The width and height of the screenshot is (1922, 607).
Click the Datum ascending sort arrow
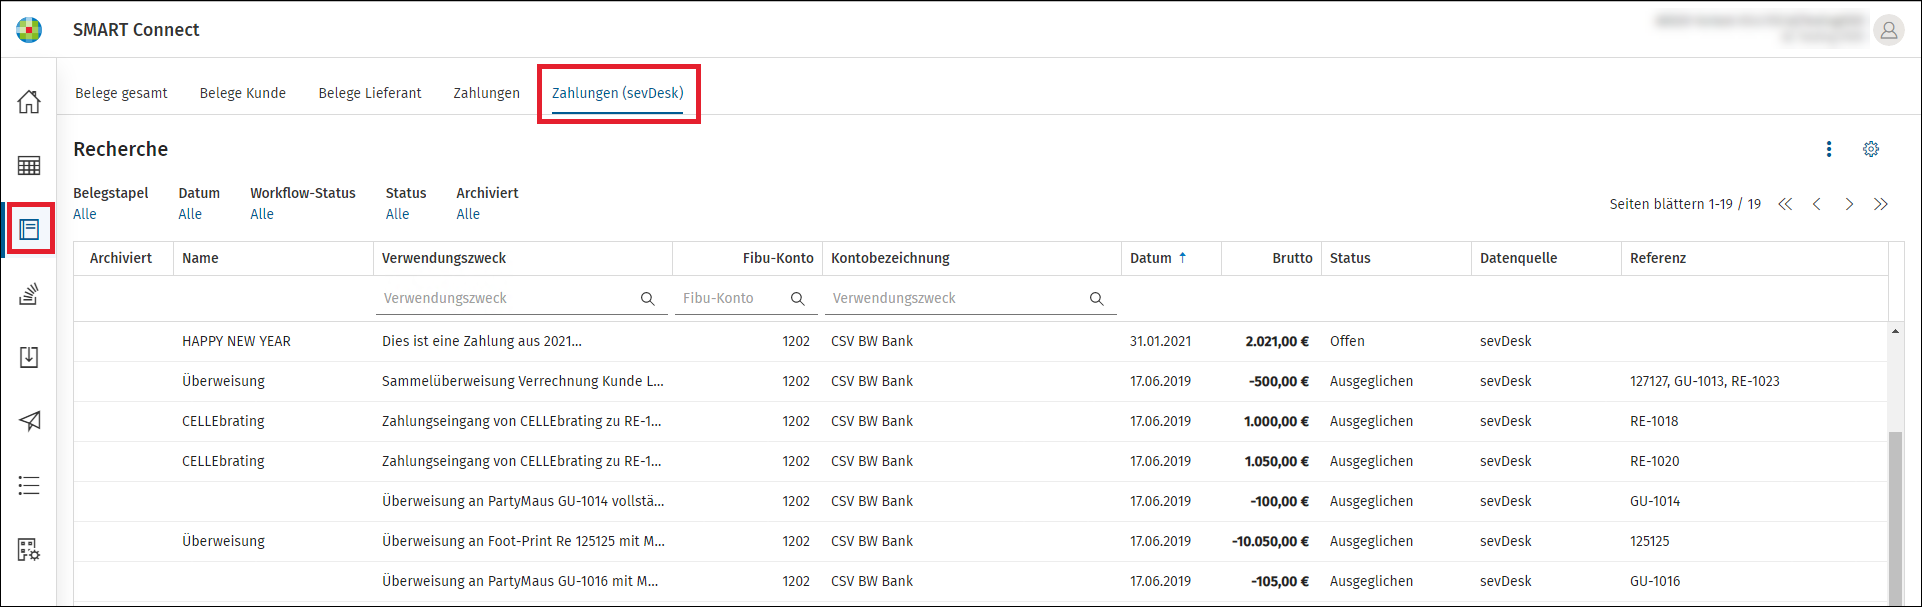point(1182,257)
